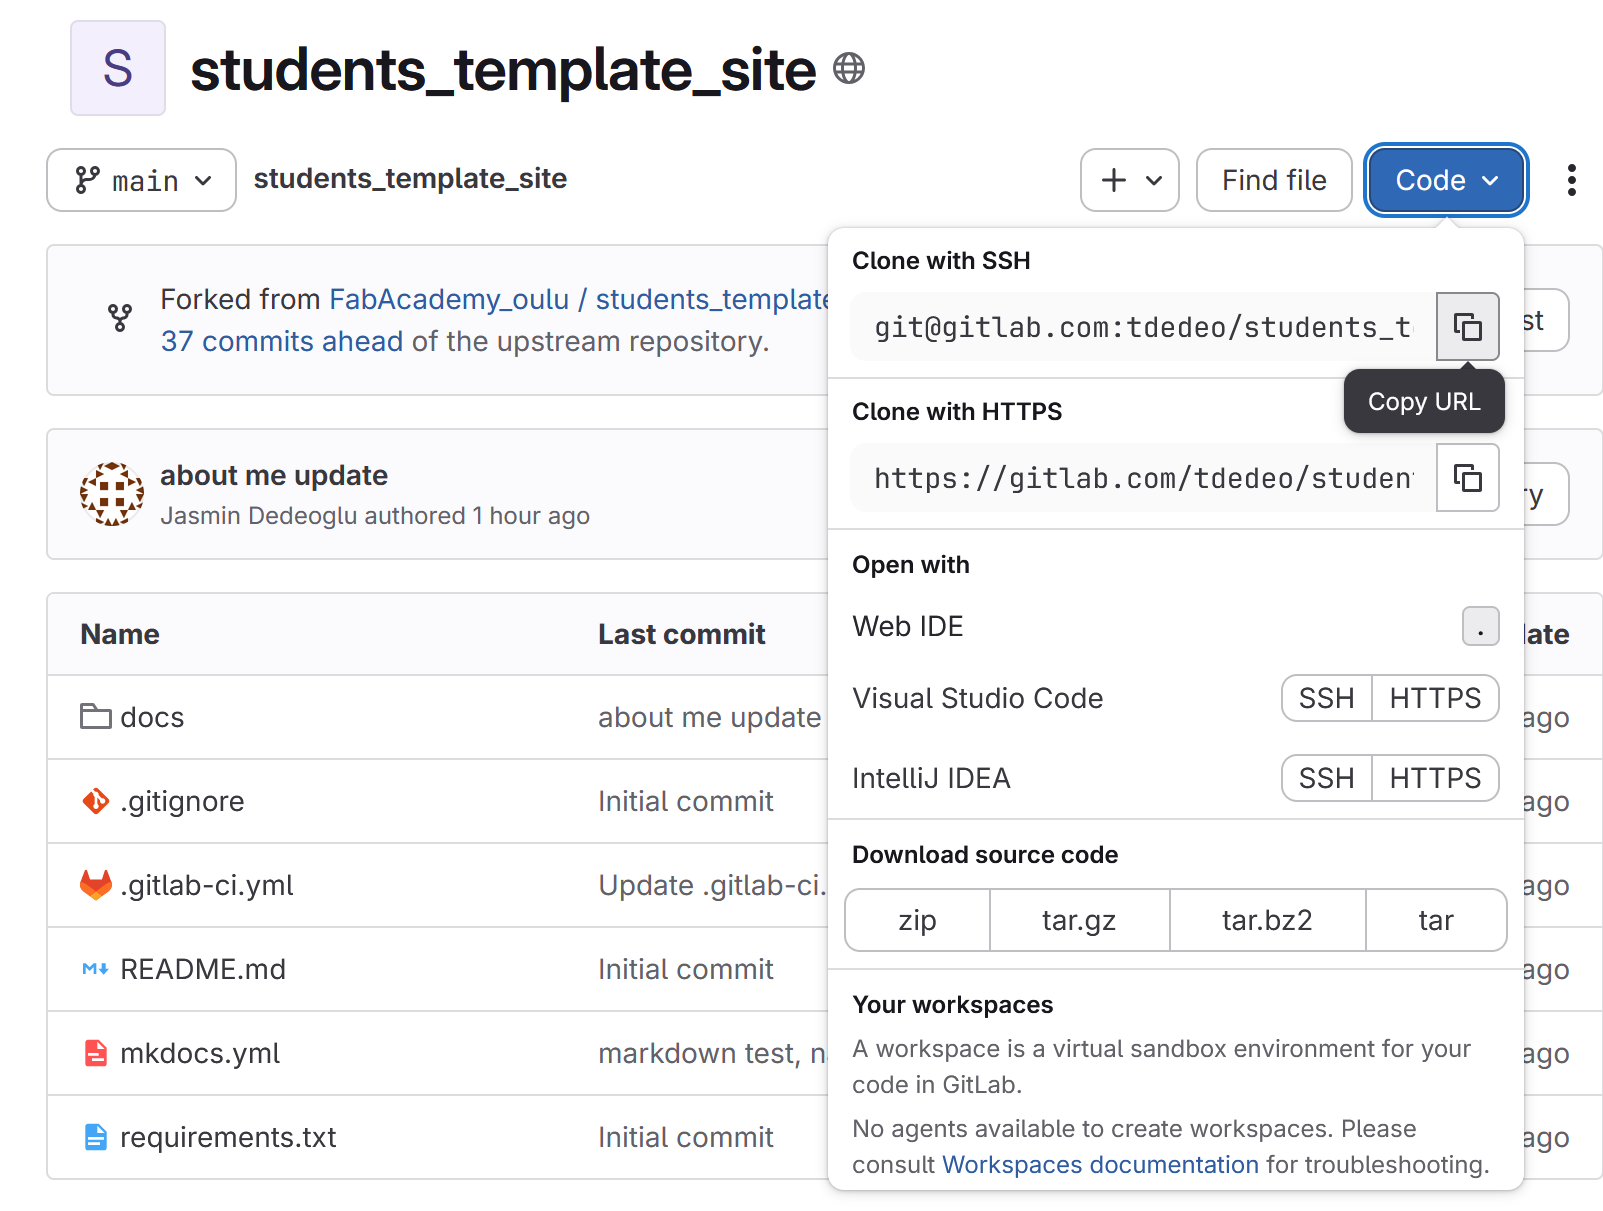Click the students_template_site project title

(x=503, y=70)
